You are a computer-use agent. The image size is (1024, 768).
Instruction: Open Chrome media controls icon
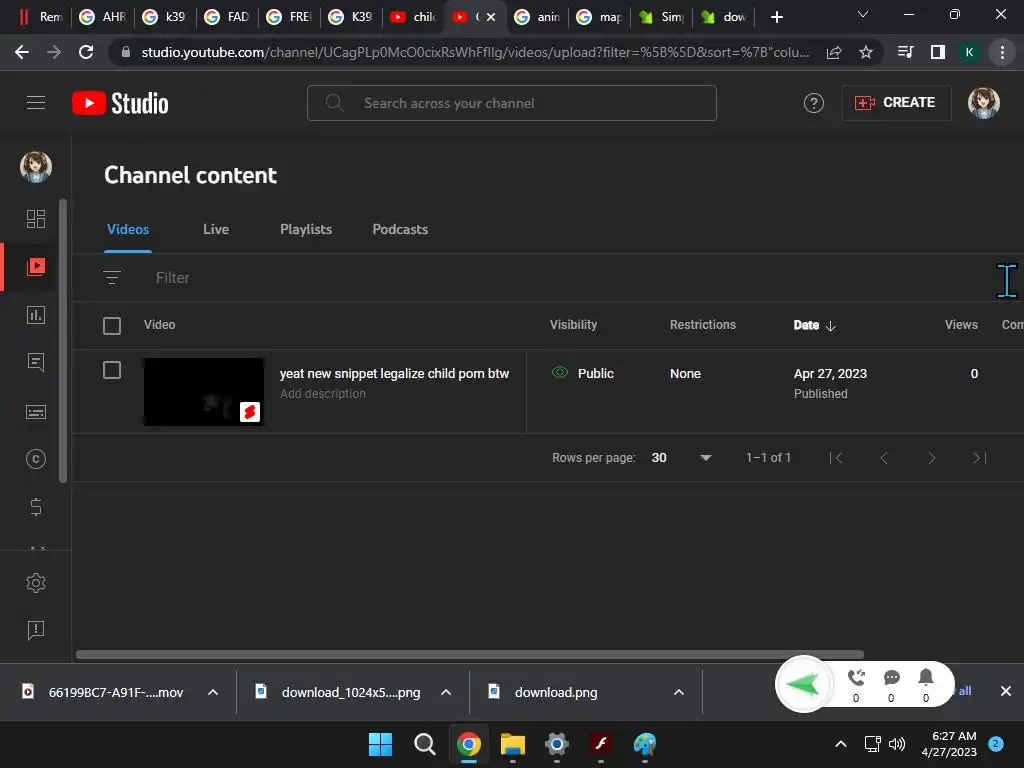905,52
